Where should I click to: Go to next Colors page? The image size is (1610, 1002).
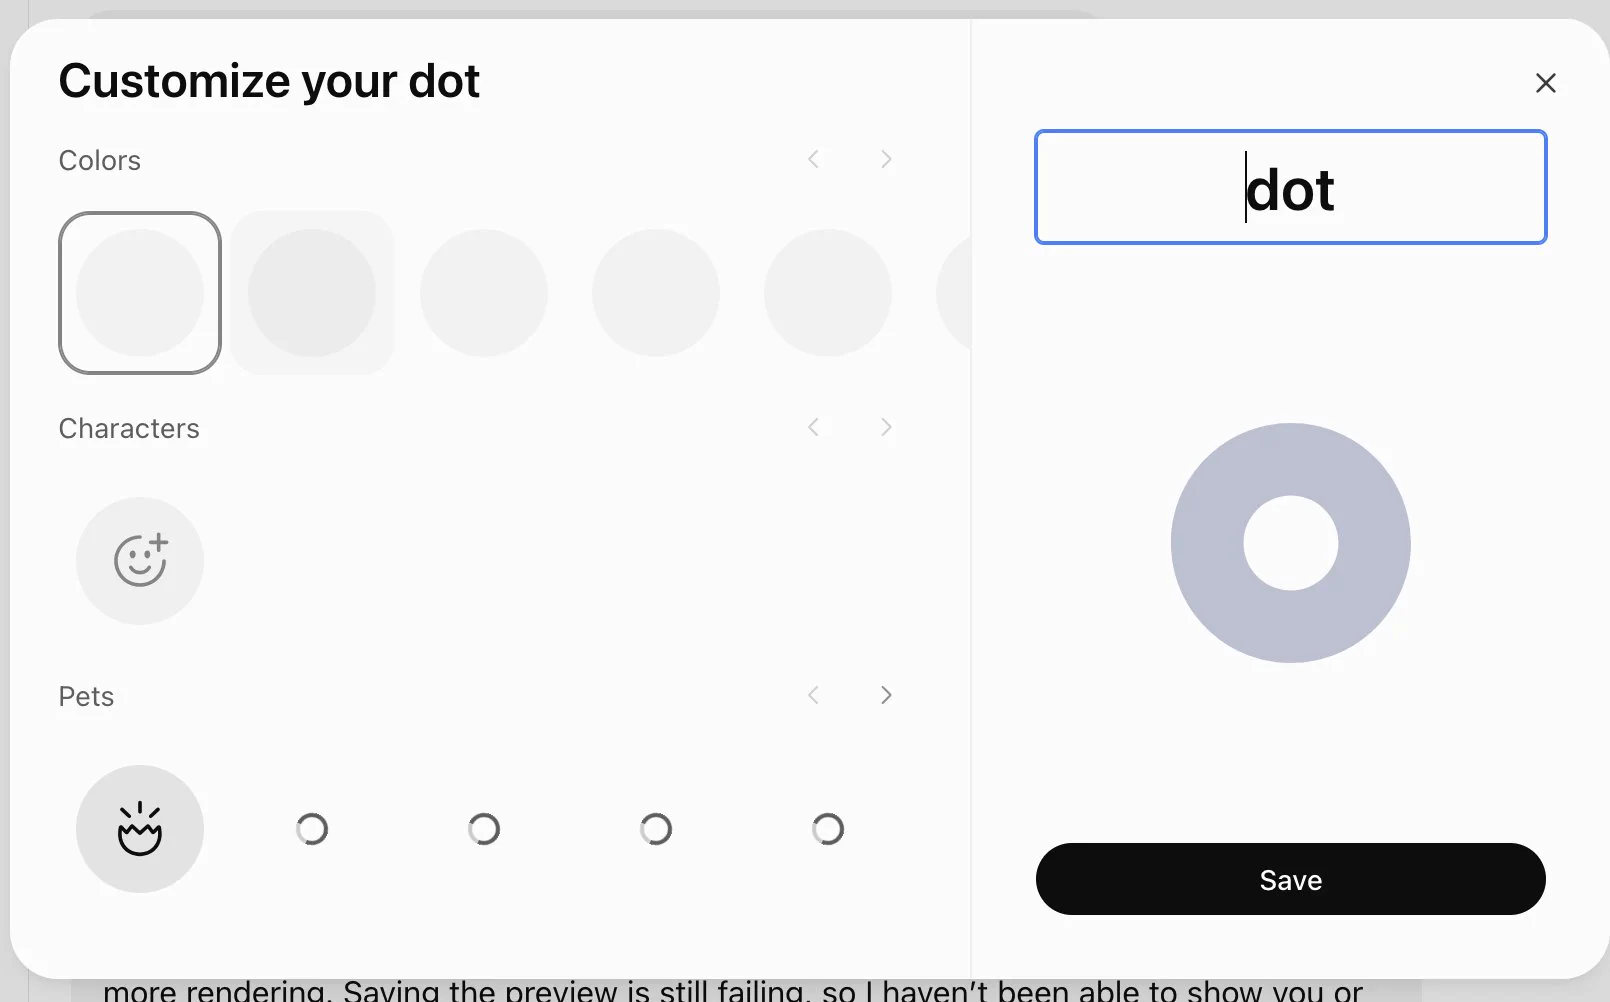click(886, 159)
